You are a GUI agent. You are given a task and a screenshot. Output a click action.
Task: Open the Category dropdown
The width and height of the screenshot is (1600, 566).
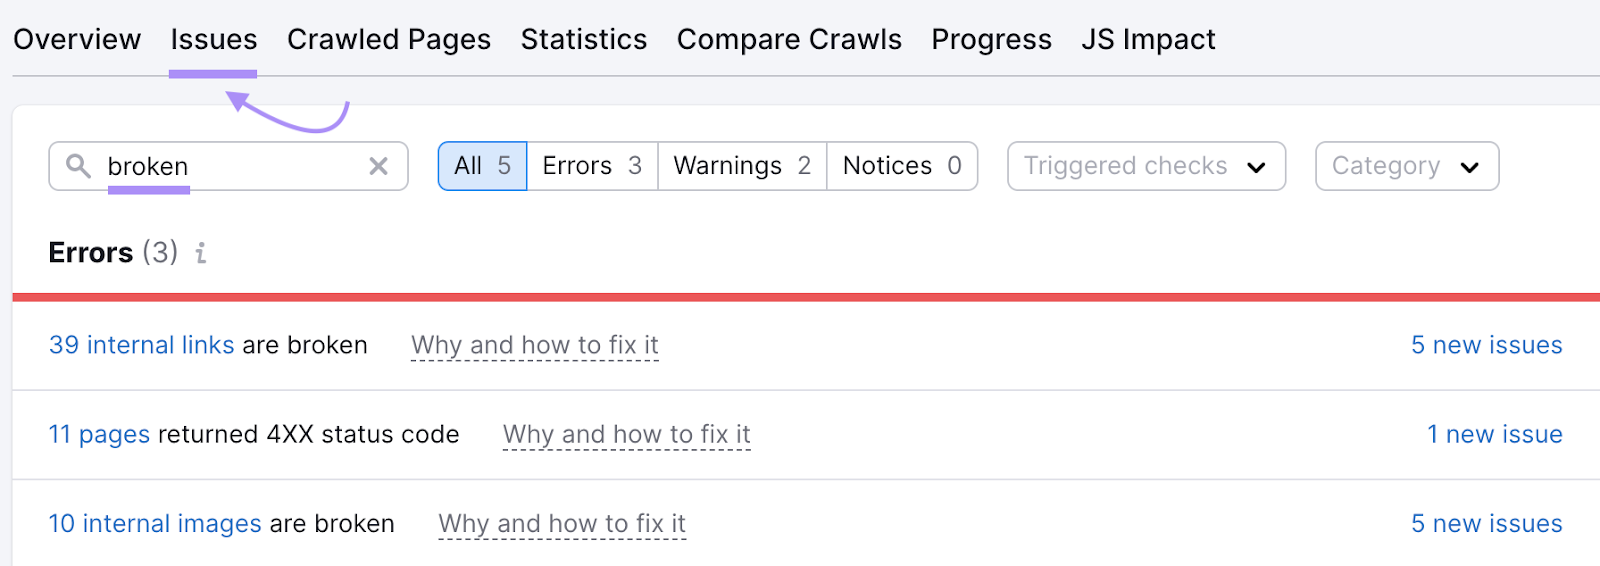pyautogui.click(x=1406, y=166)
